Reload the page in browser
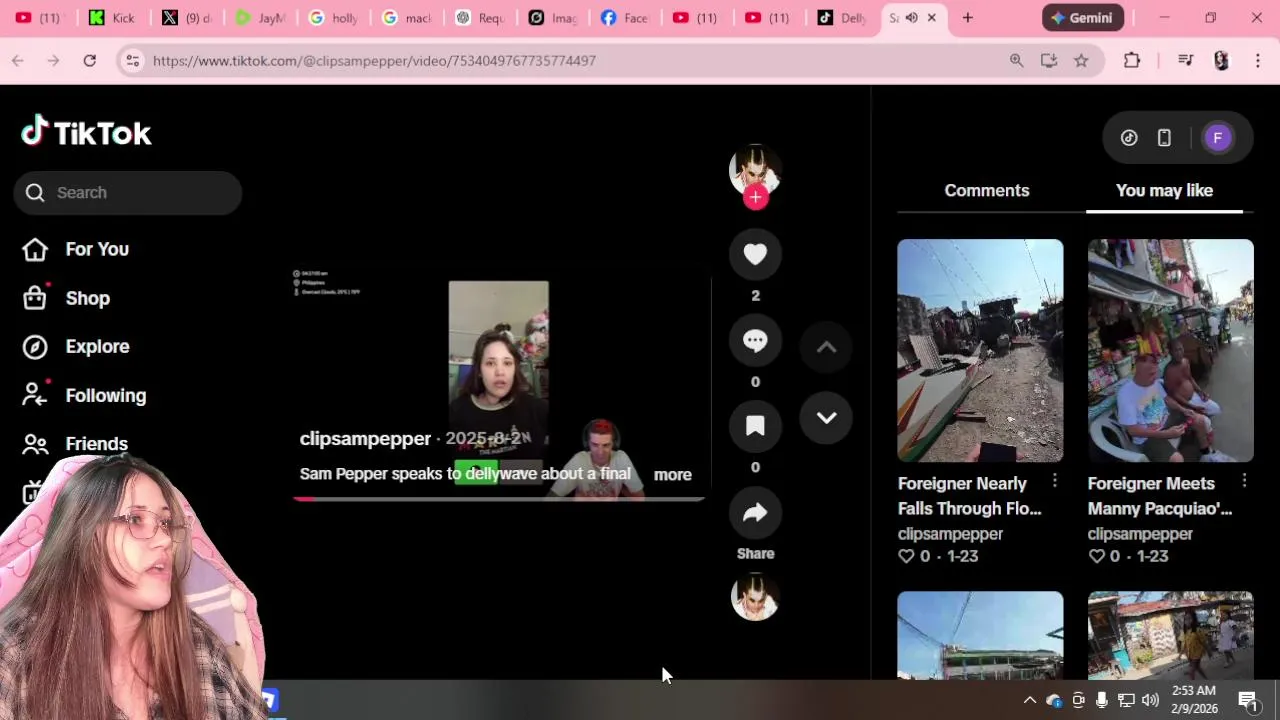This screenshot has height=720, width=1280. [x=90, y=61]
